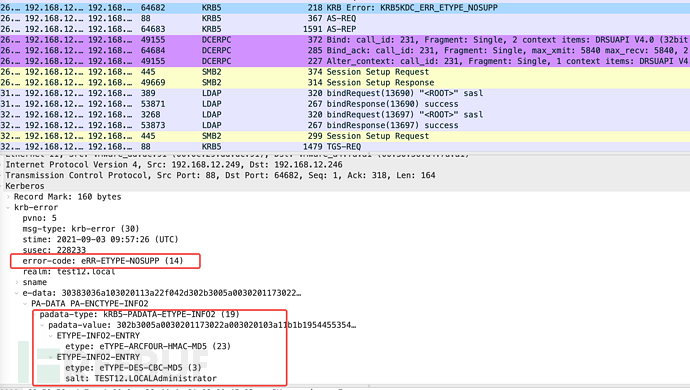Collapse the first ETYPE-INFO2-ENTRY node
The image size is (690, 390).
click(51, 336)
